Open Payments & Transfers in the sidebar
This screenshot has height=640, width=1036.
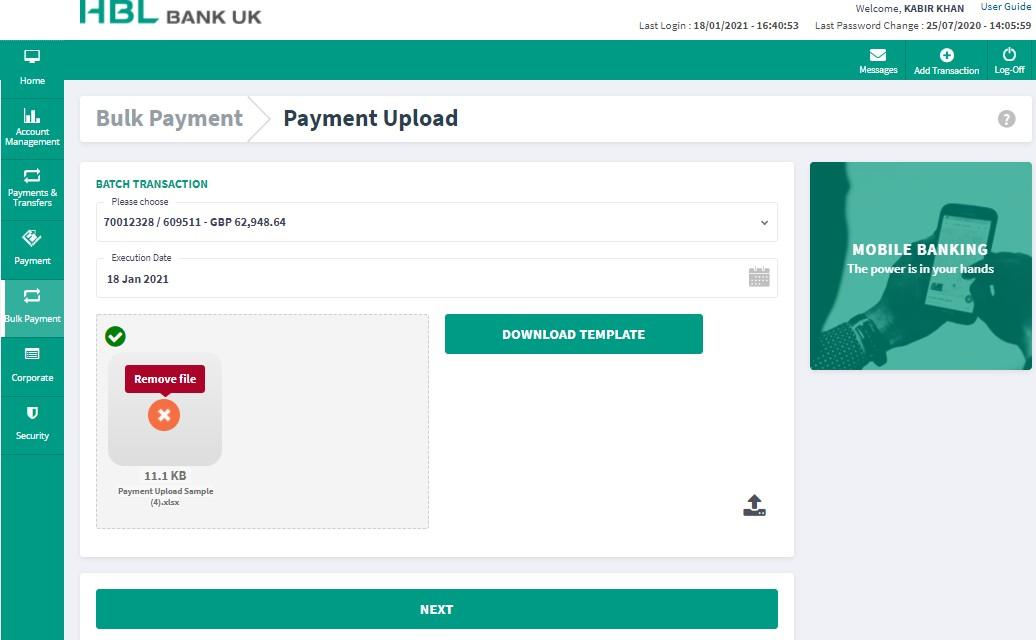point(32,188)
